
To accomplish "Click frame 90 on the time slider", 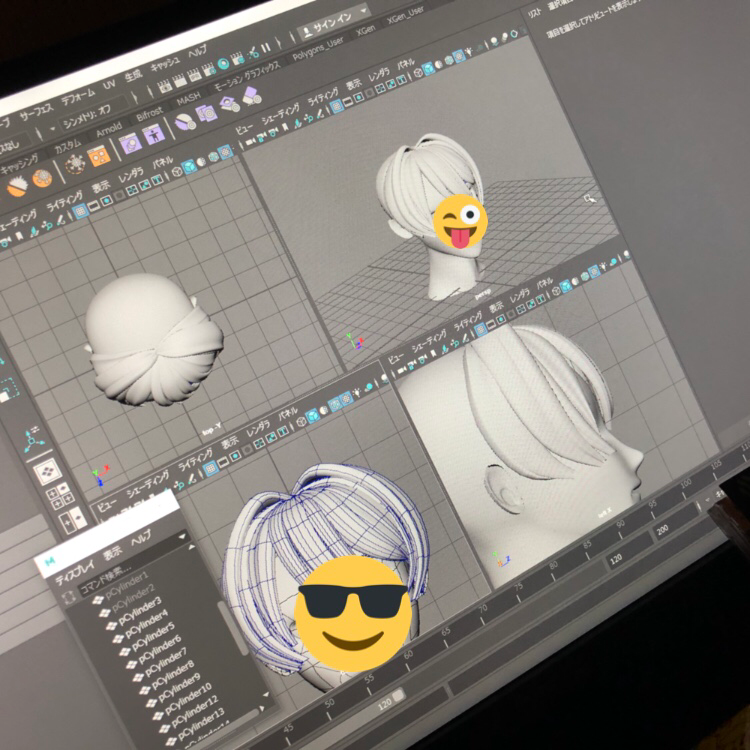I will [x=620, y=524].
